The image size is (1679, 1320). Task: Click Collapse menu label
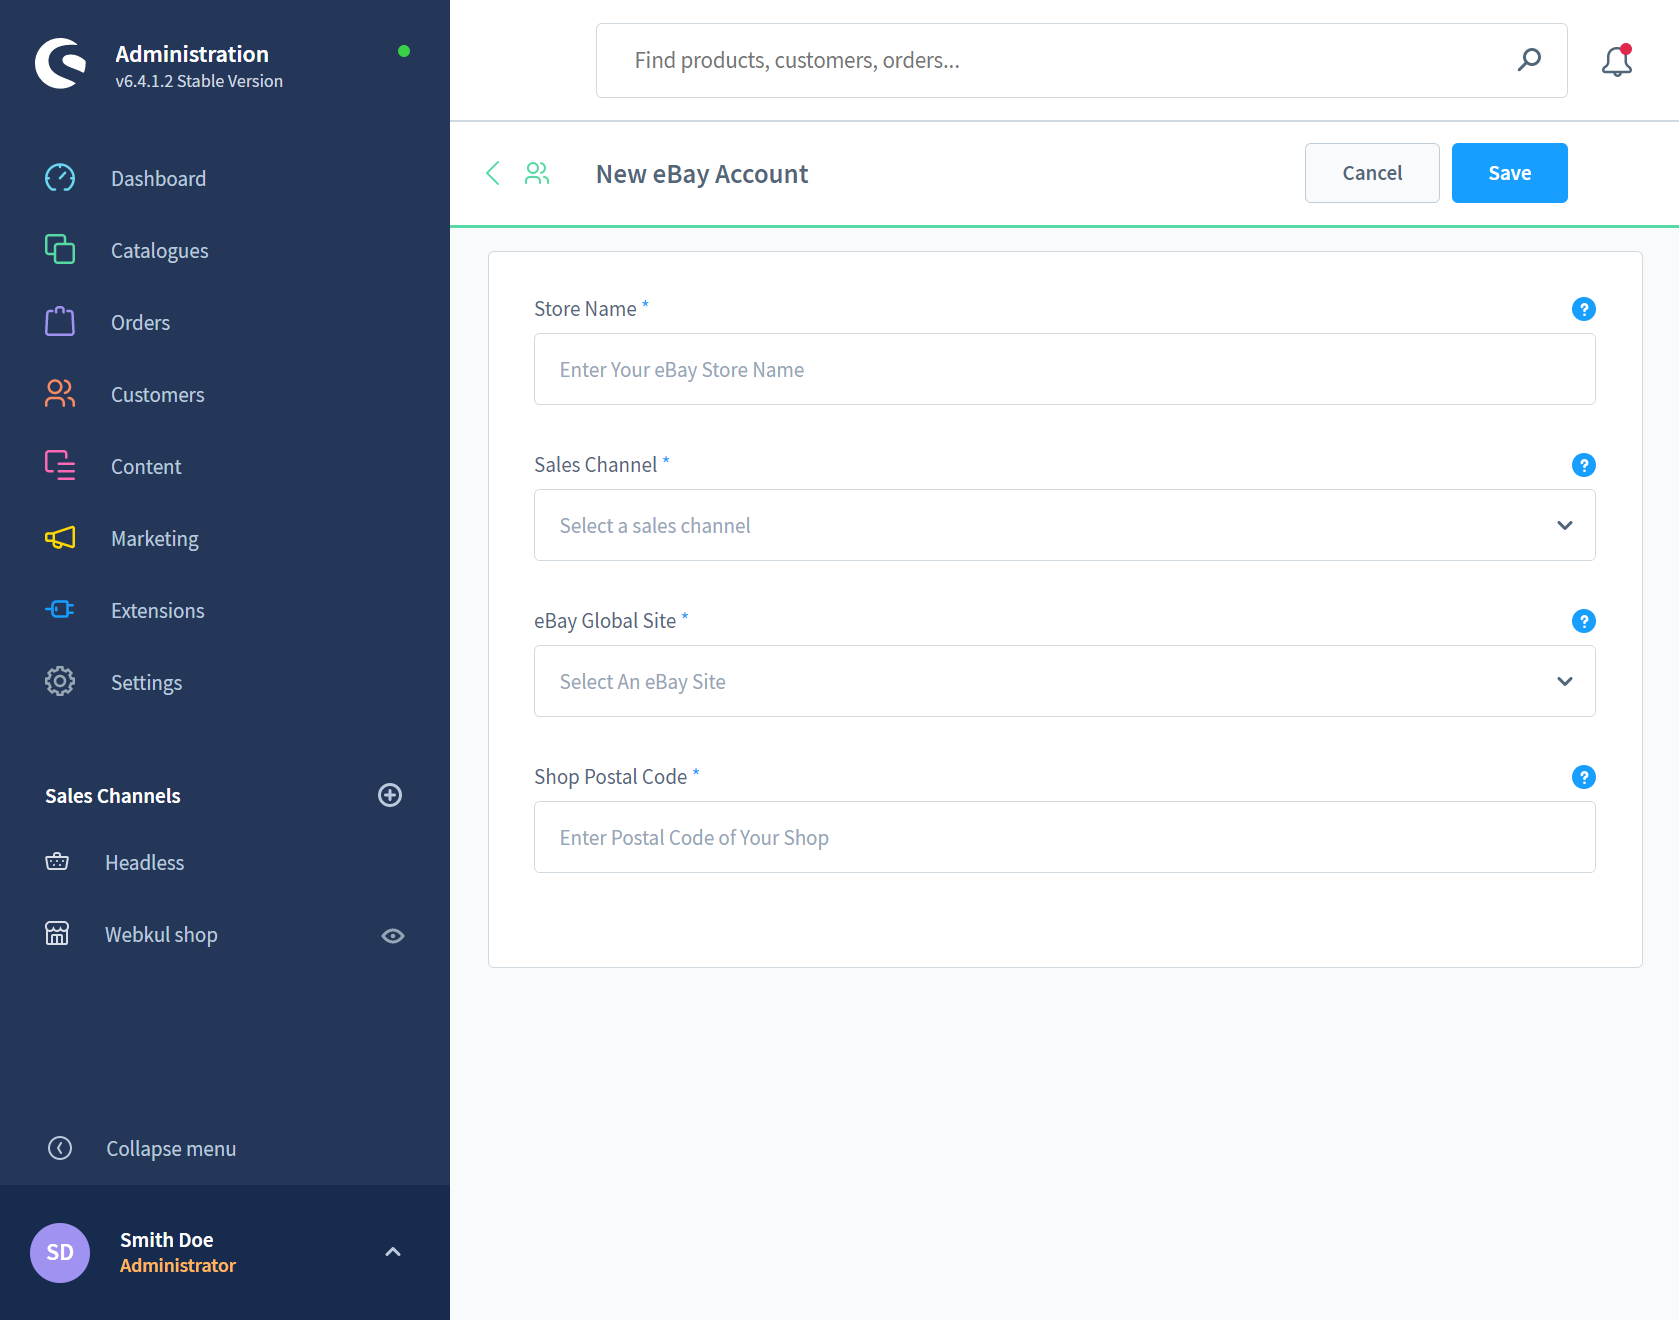click(x=171, y=1148)
